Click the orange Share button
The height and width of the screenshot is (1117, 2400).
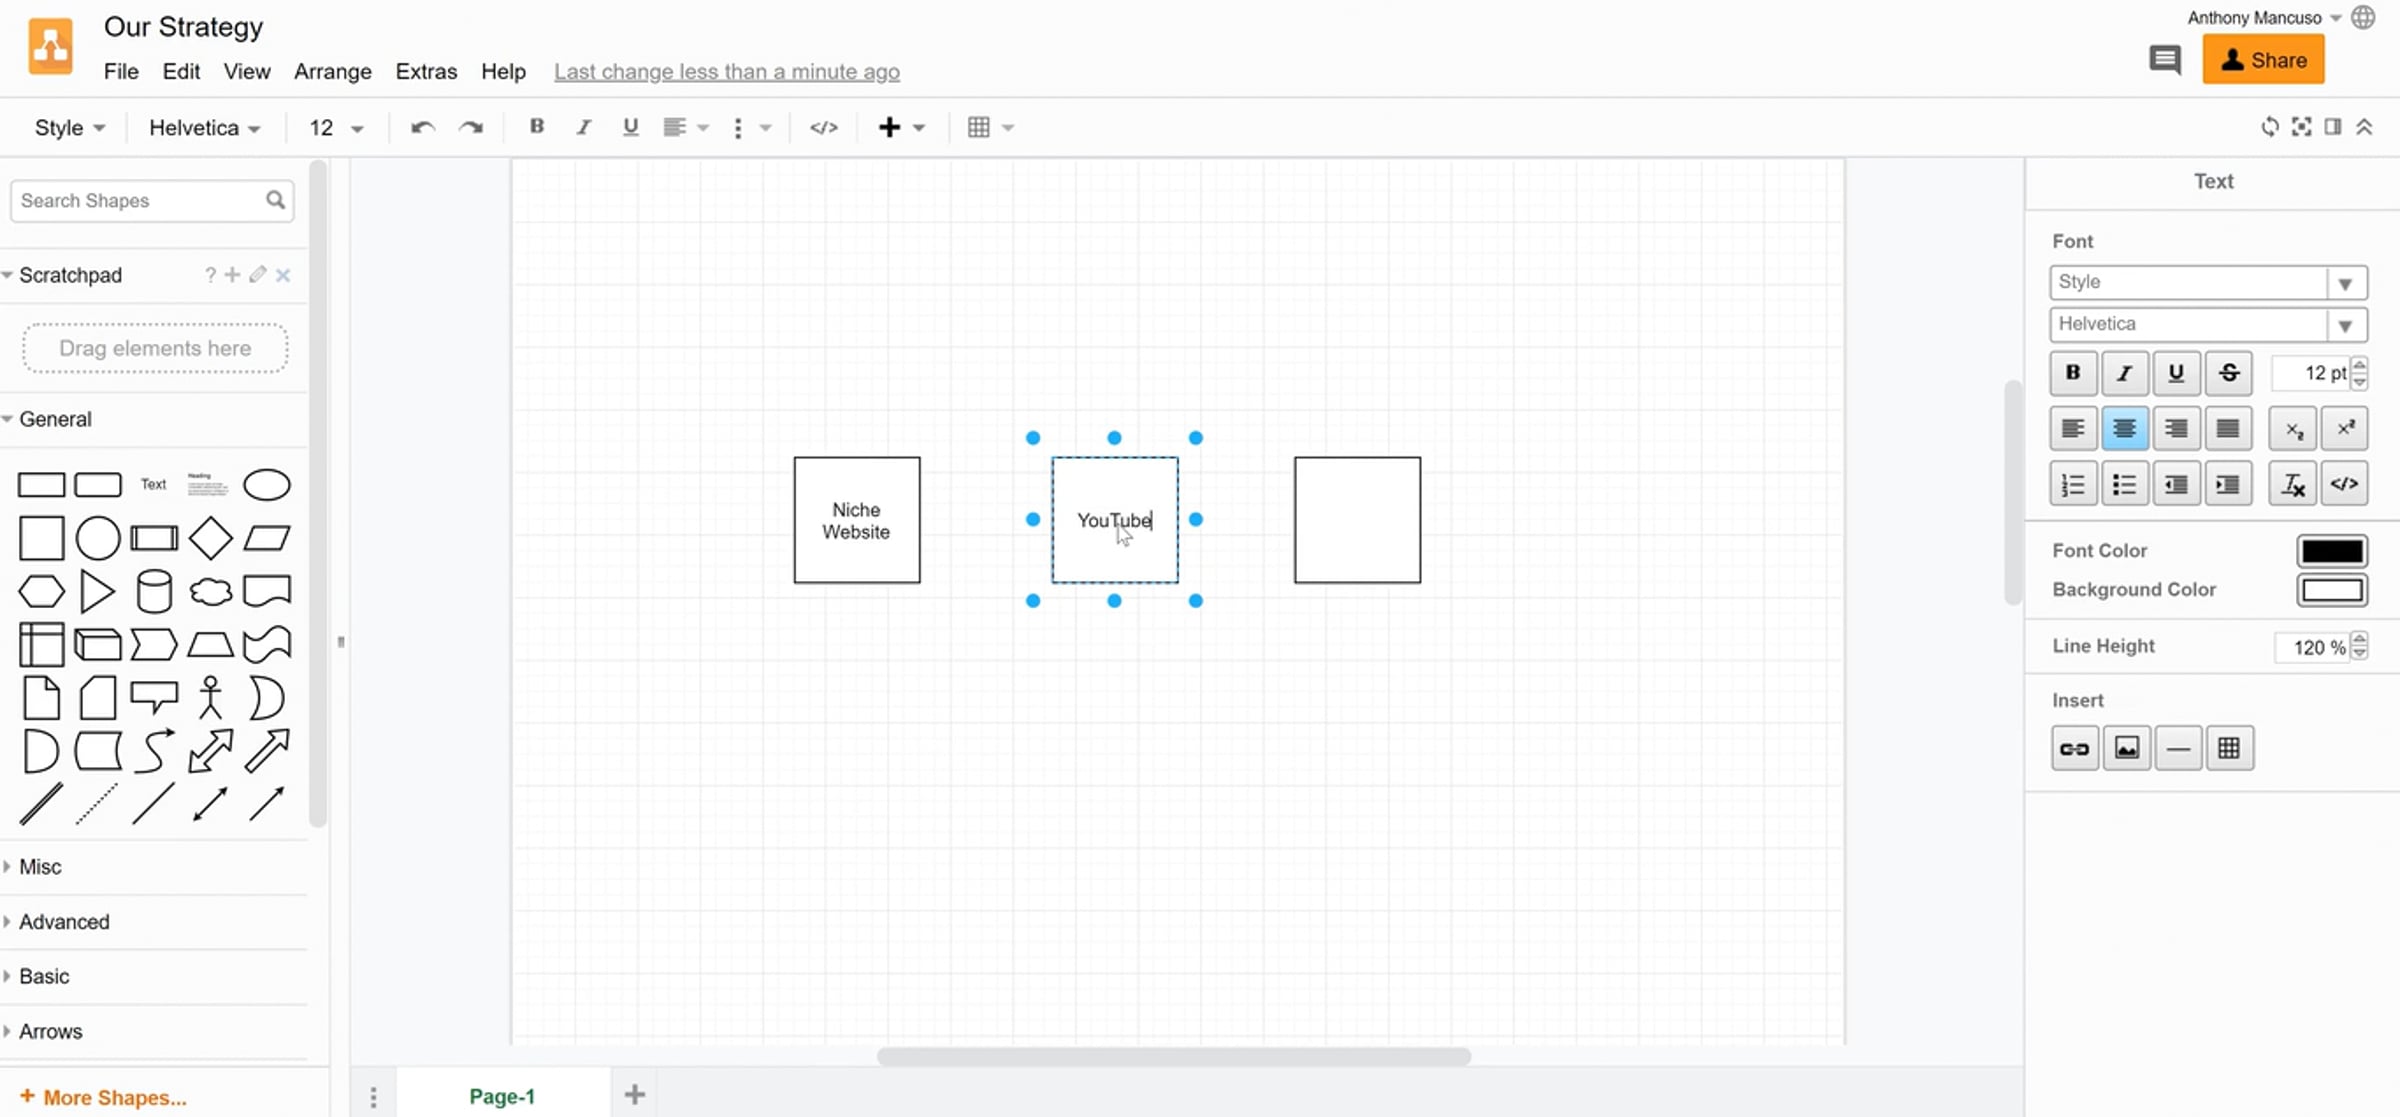click(2263, 60)
